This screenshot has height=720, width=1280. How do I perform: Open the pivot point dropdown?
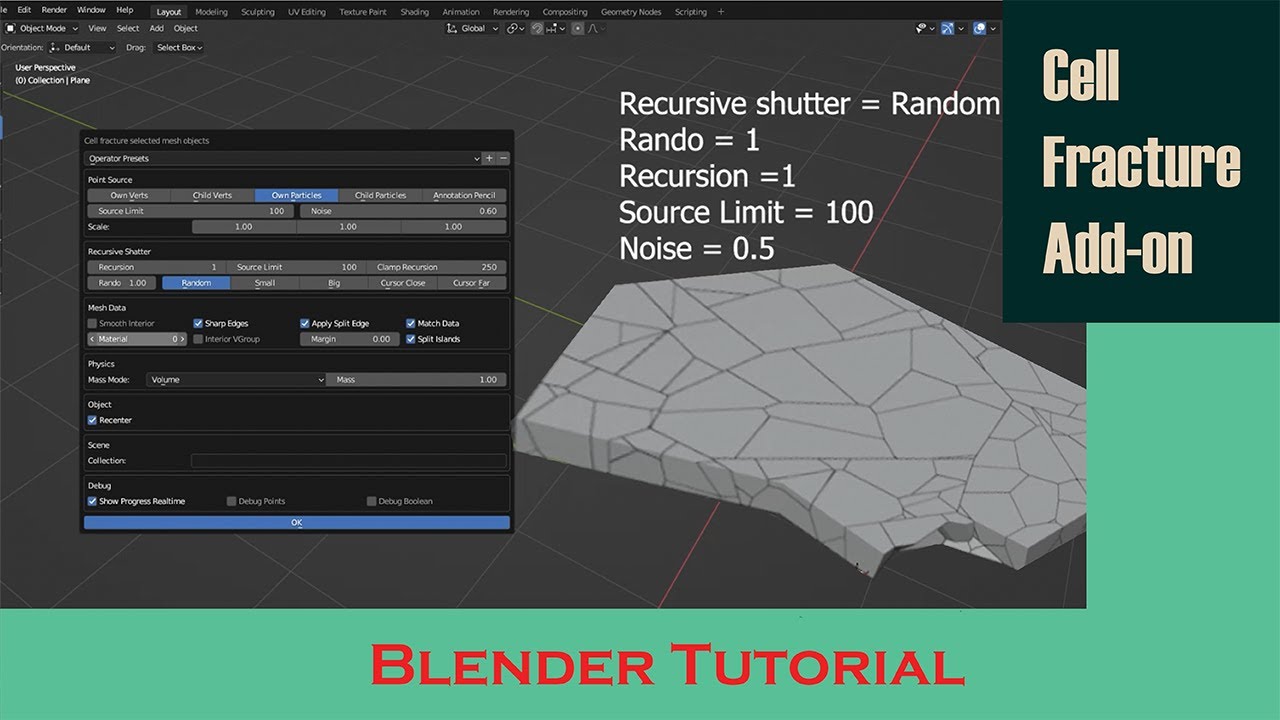coord(516,28)
